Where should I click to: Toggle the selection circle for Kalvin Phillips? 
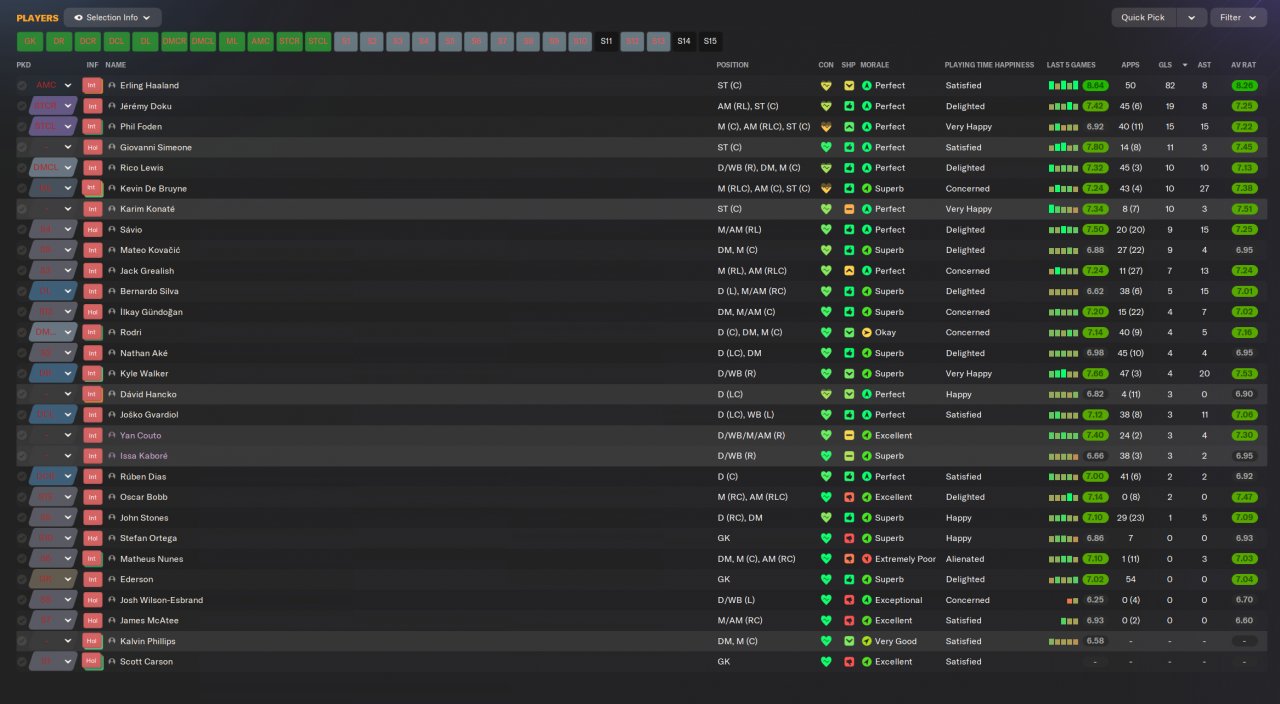pyautogui.click(x=22, y=641)
